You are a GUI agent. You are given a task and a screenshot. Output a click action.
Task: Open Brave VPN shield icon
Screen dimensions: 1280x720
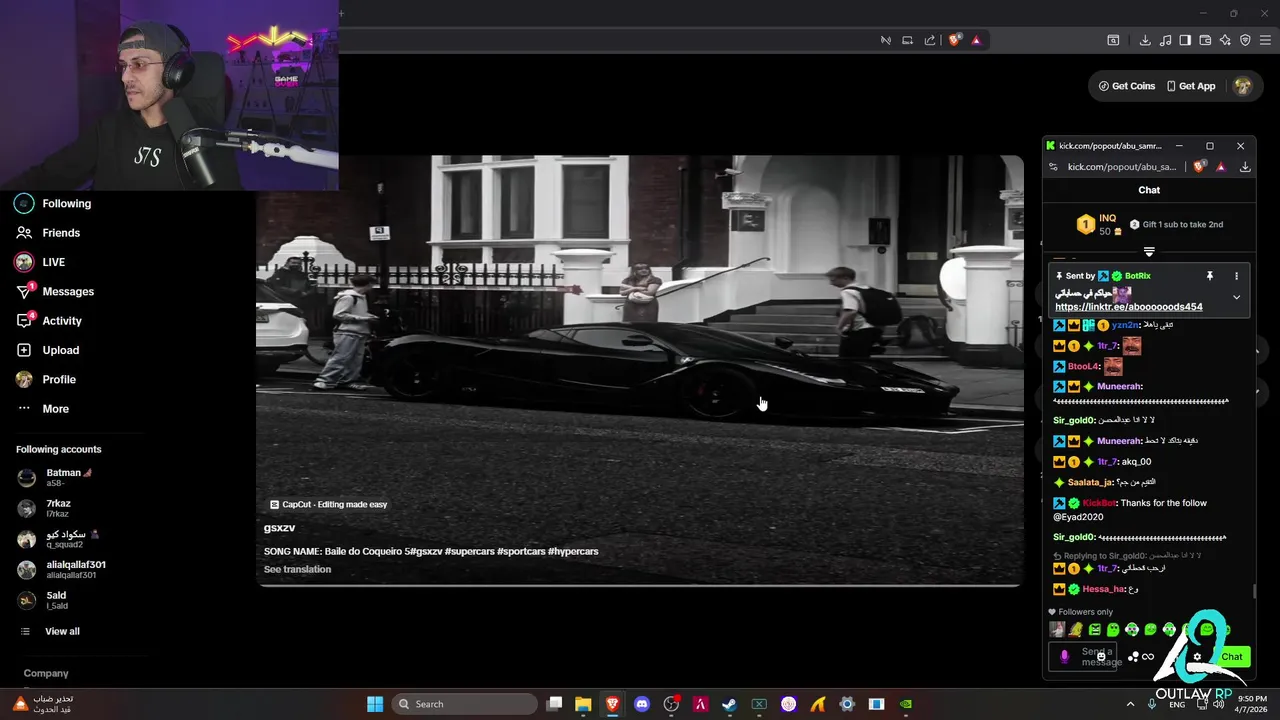(1245, 40)
